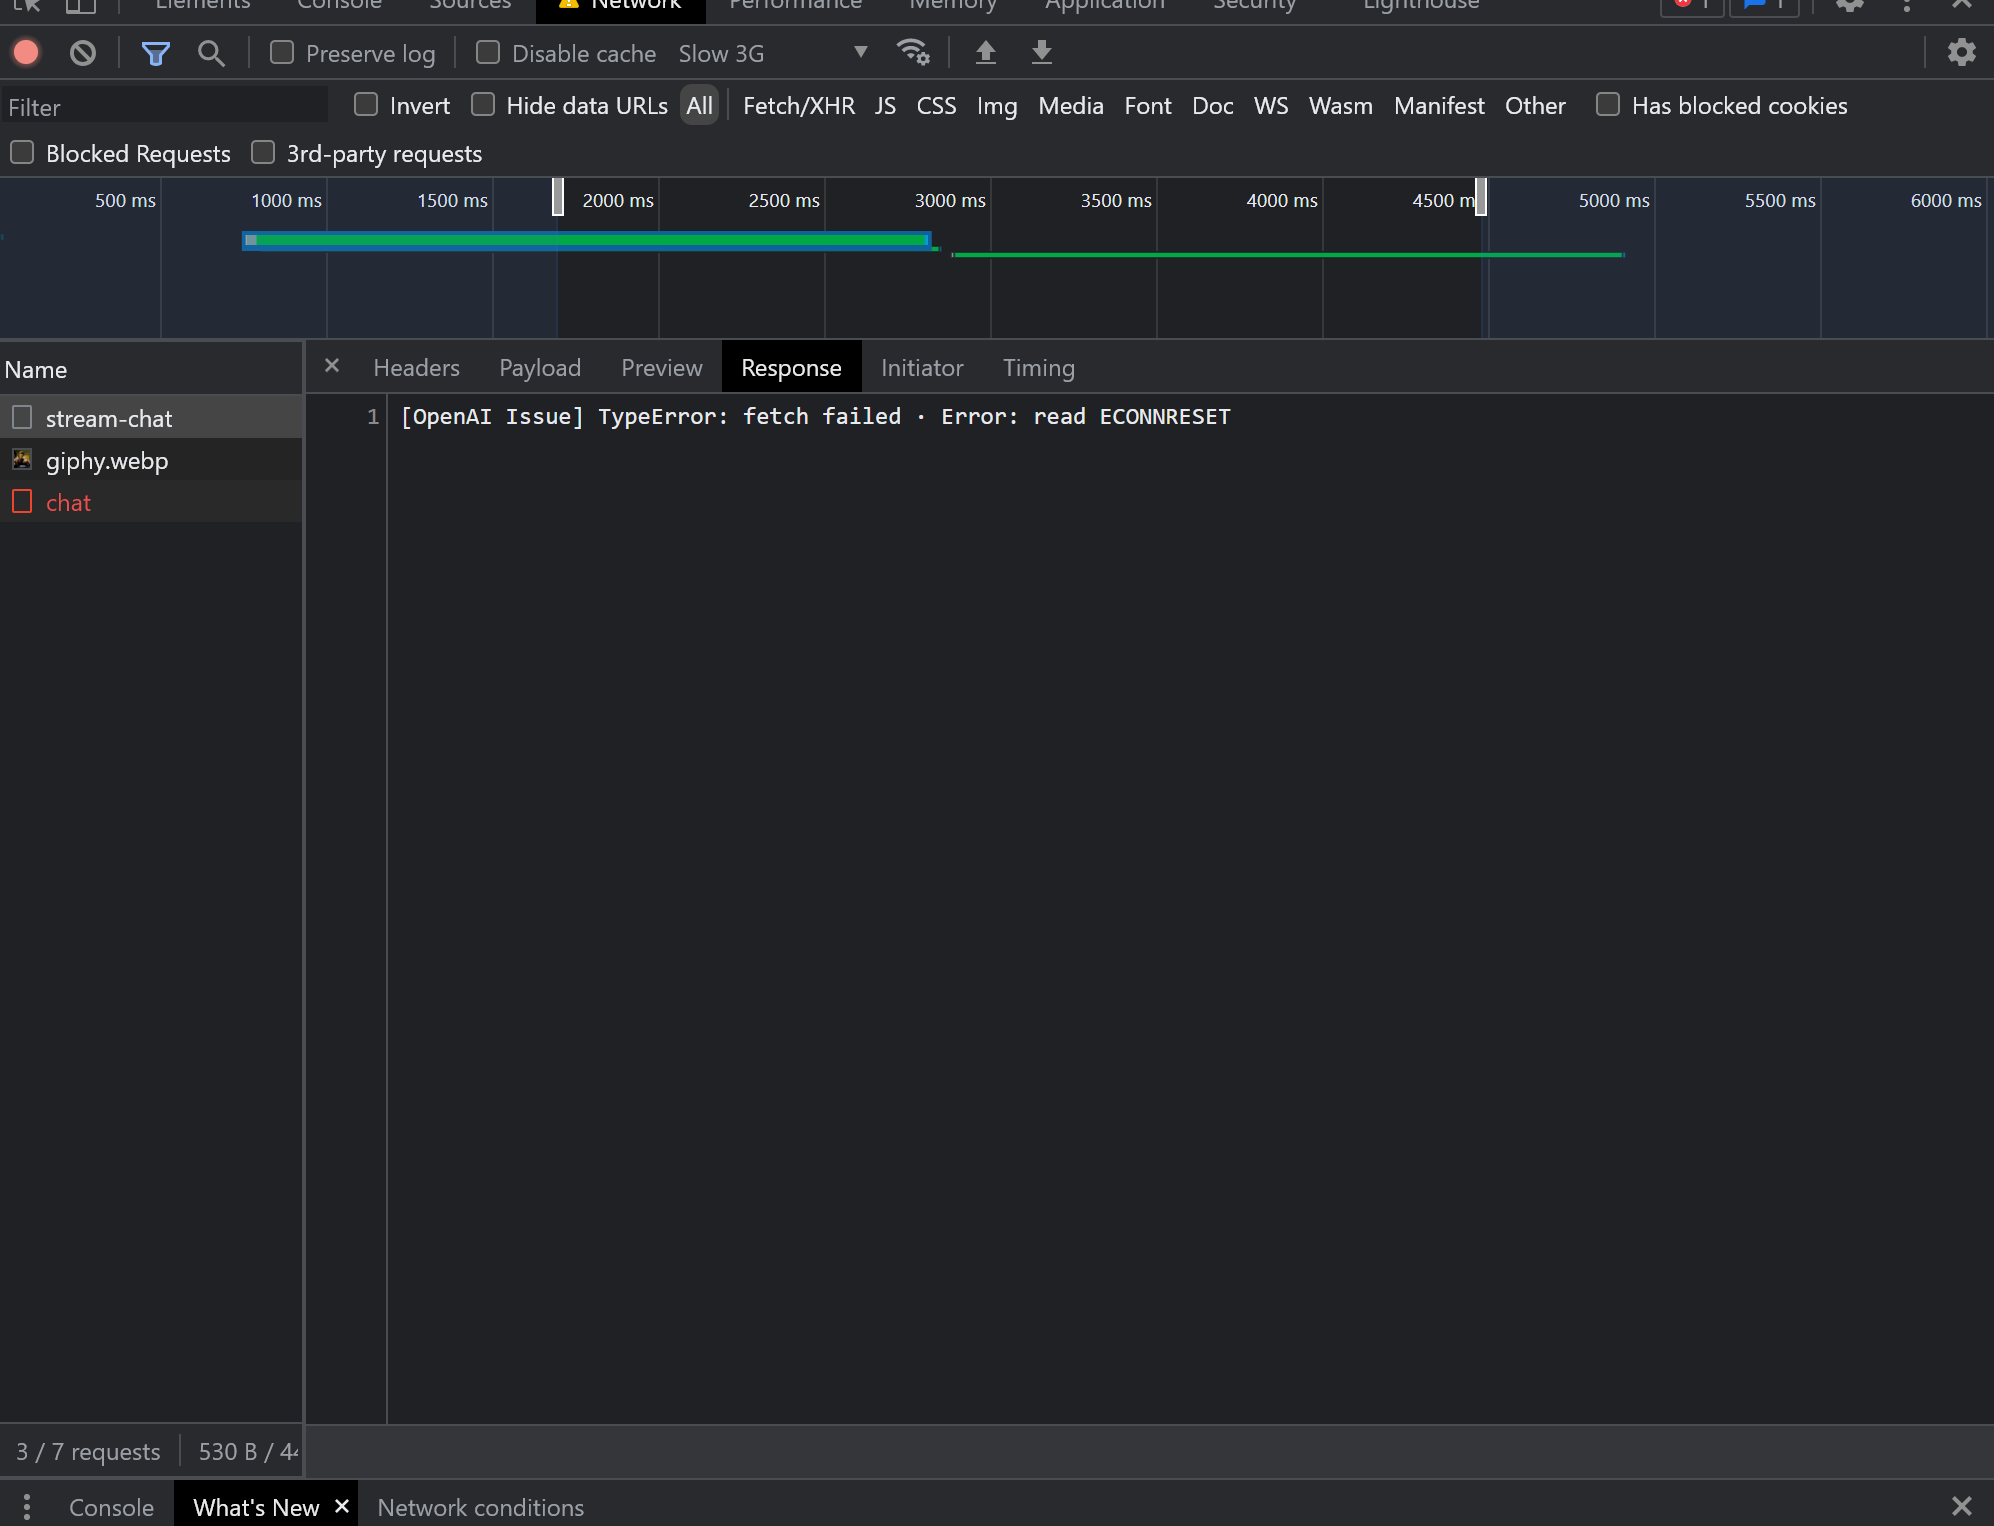Open network conditions via wifi icon
Viewport: 1994px width, 1526px height.
(x=913, y=52)
